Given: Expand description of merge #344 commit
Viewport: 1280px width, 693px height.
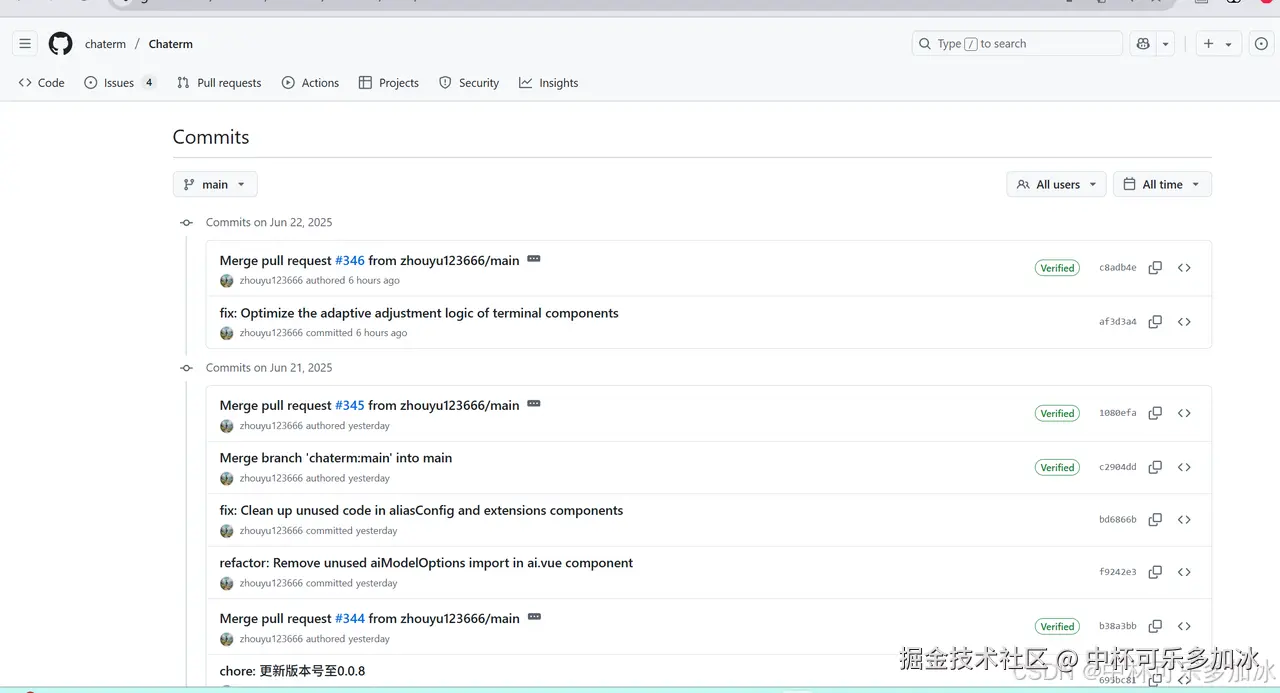Looking at the screenshot, I should click(x=534, y=617).
